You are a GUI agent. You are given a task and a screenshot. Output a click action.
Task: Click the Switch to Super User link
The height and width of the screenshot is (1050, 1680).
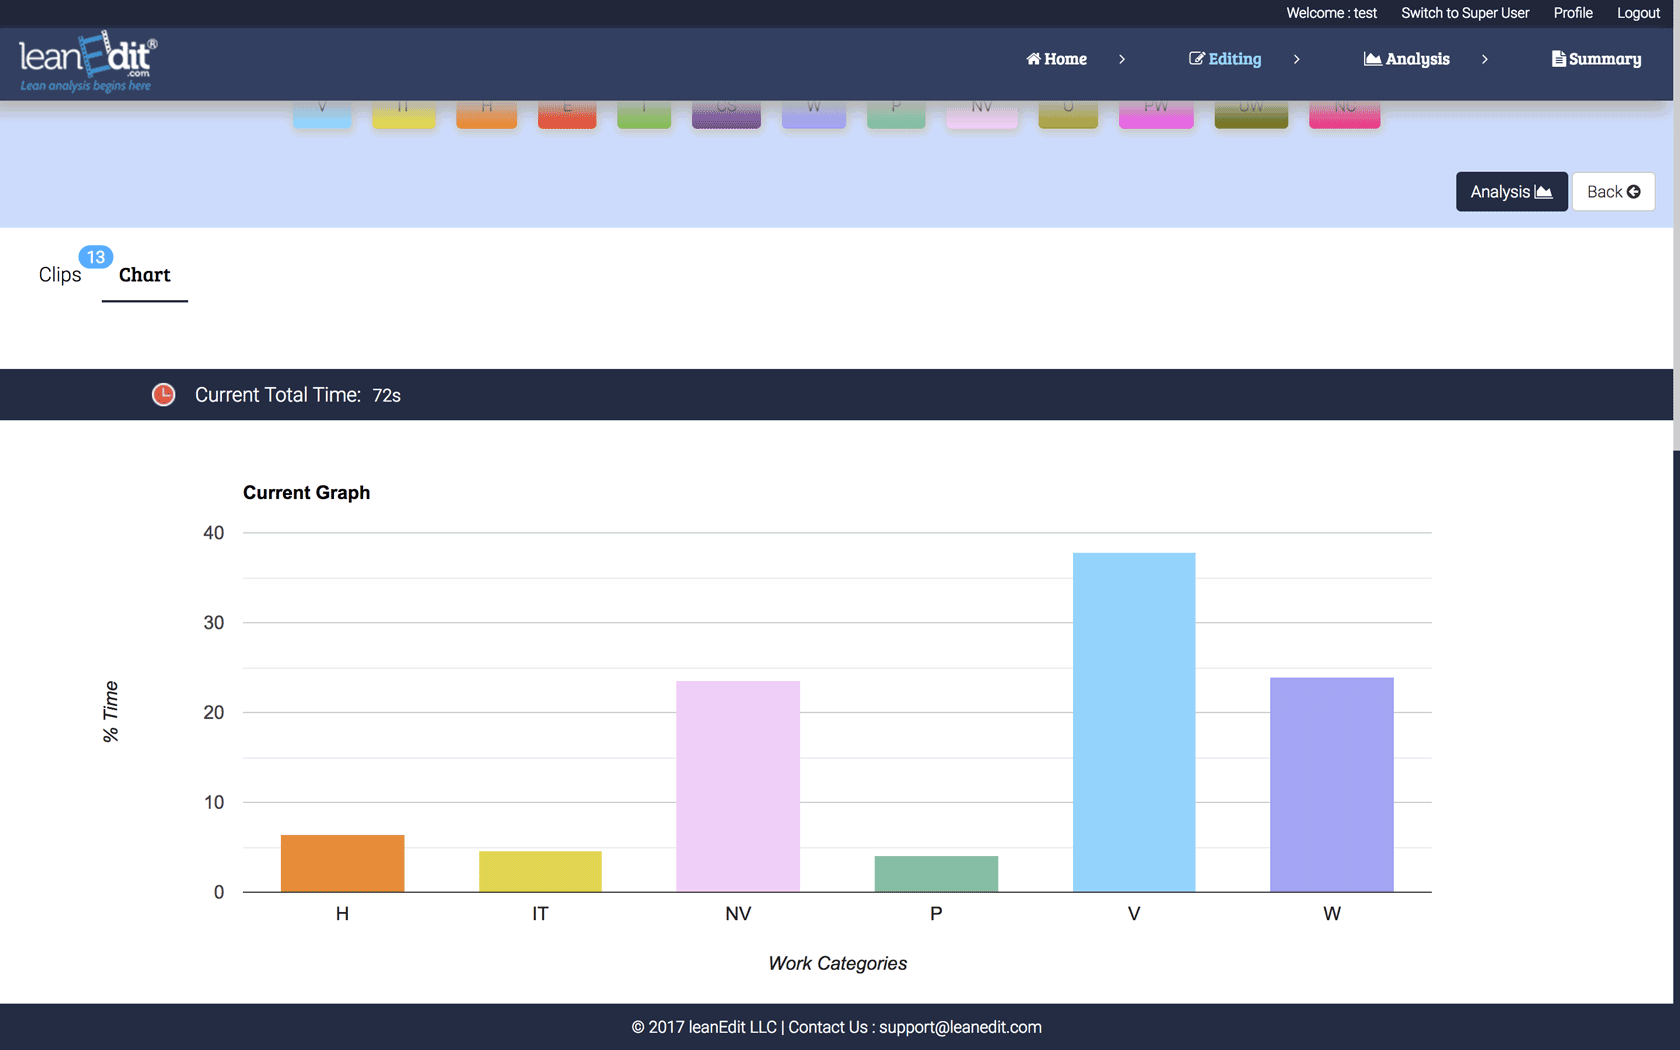point(1465,13)
